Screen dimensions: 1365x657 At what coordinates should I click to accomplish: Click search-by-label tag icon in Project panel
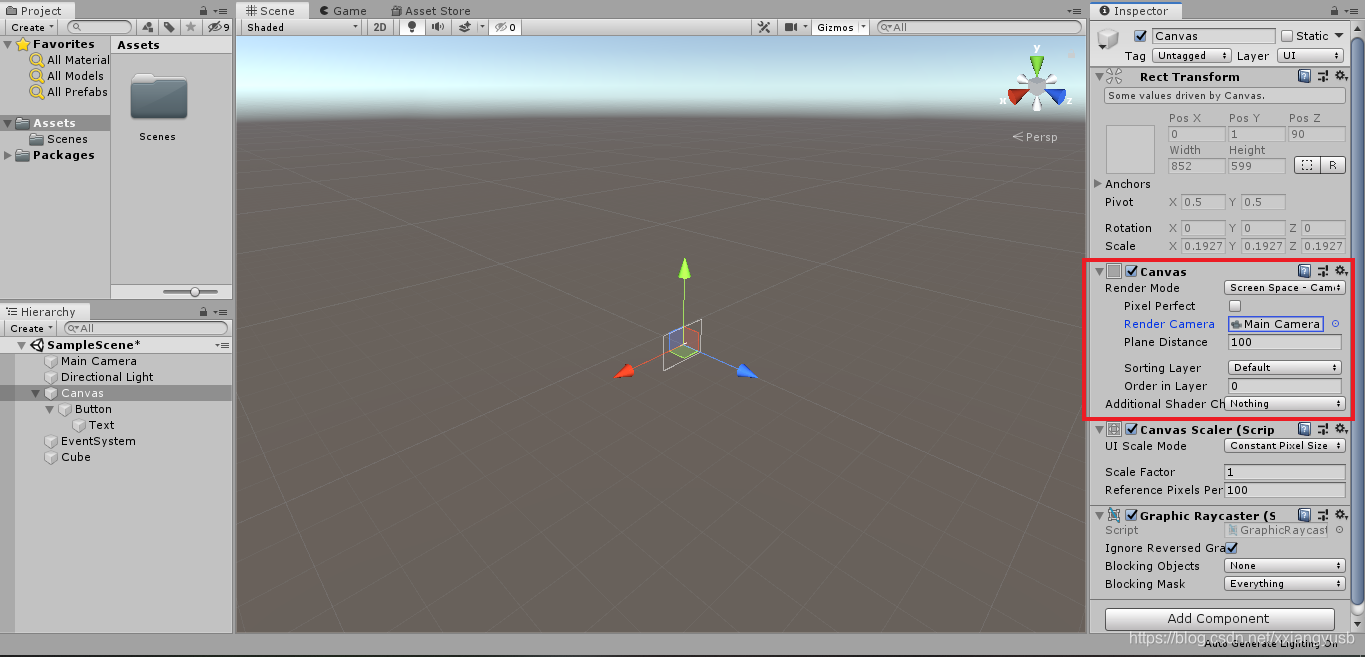169,27
